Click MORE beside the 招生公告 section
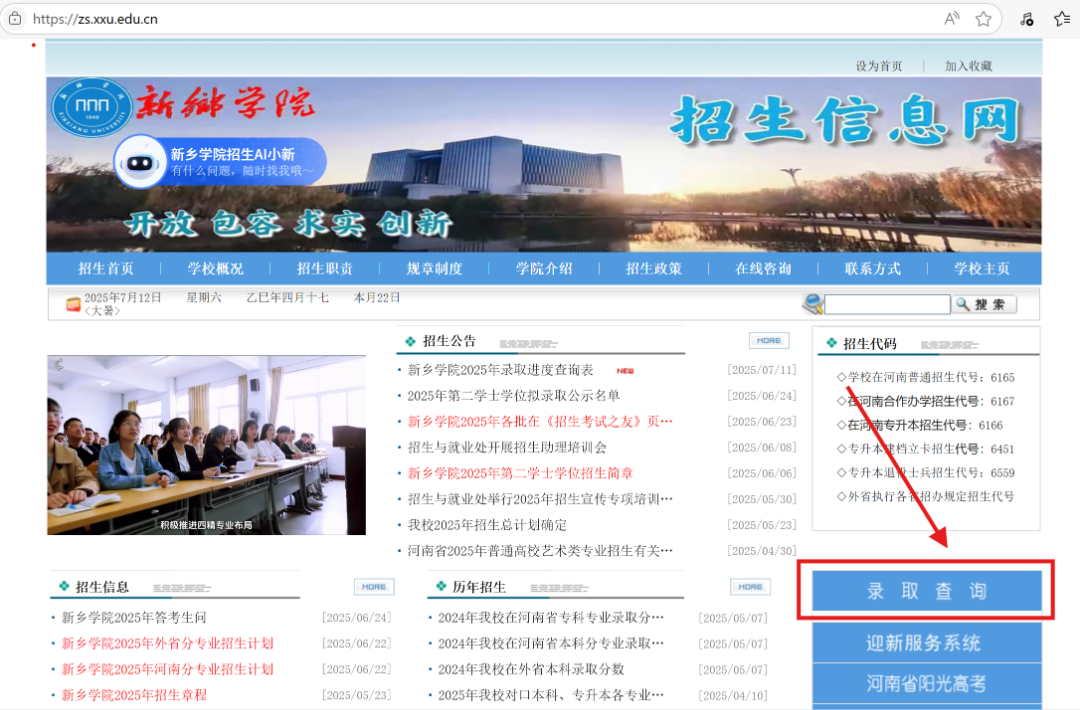Screen dimensions: 1080x710 point(768,340)
